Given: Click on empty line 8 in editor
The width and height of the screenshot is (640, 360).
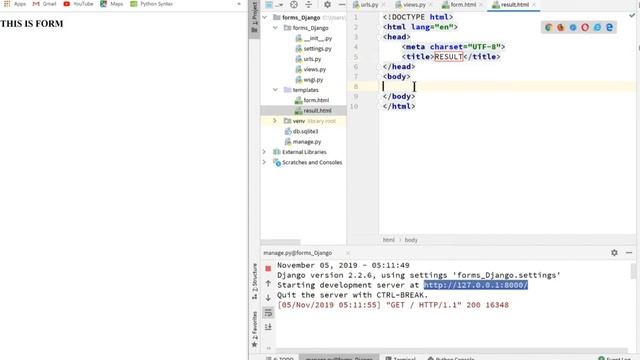Looking at the screenshot, I should click(x=507, y=86).
